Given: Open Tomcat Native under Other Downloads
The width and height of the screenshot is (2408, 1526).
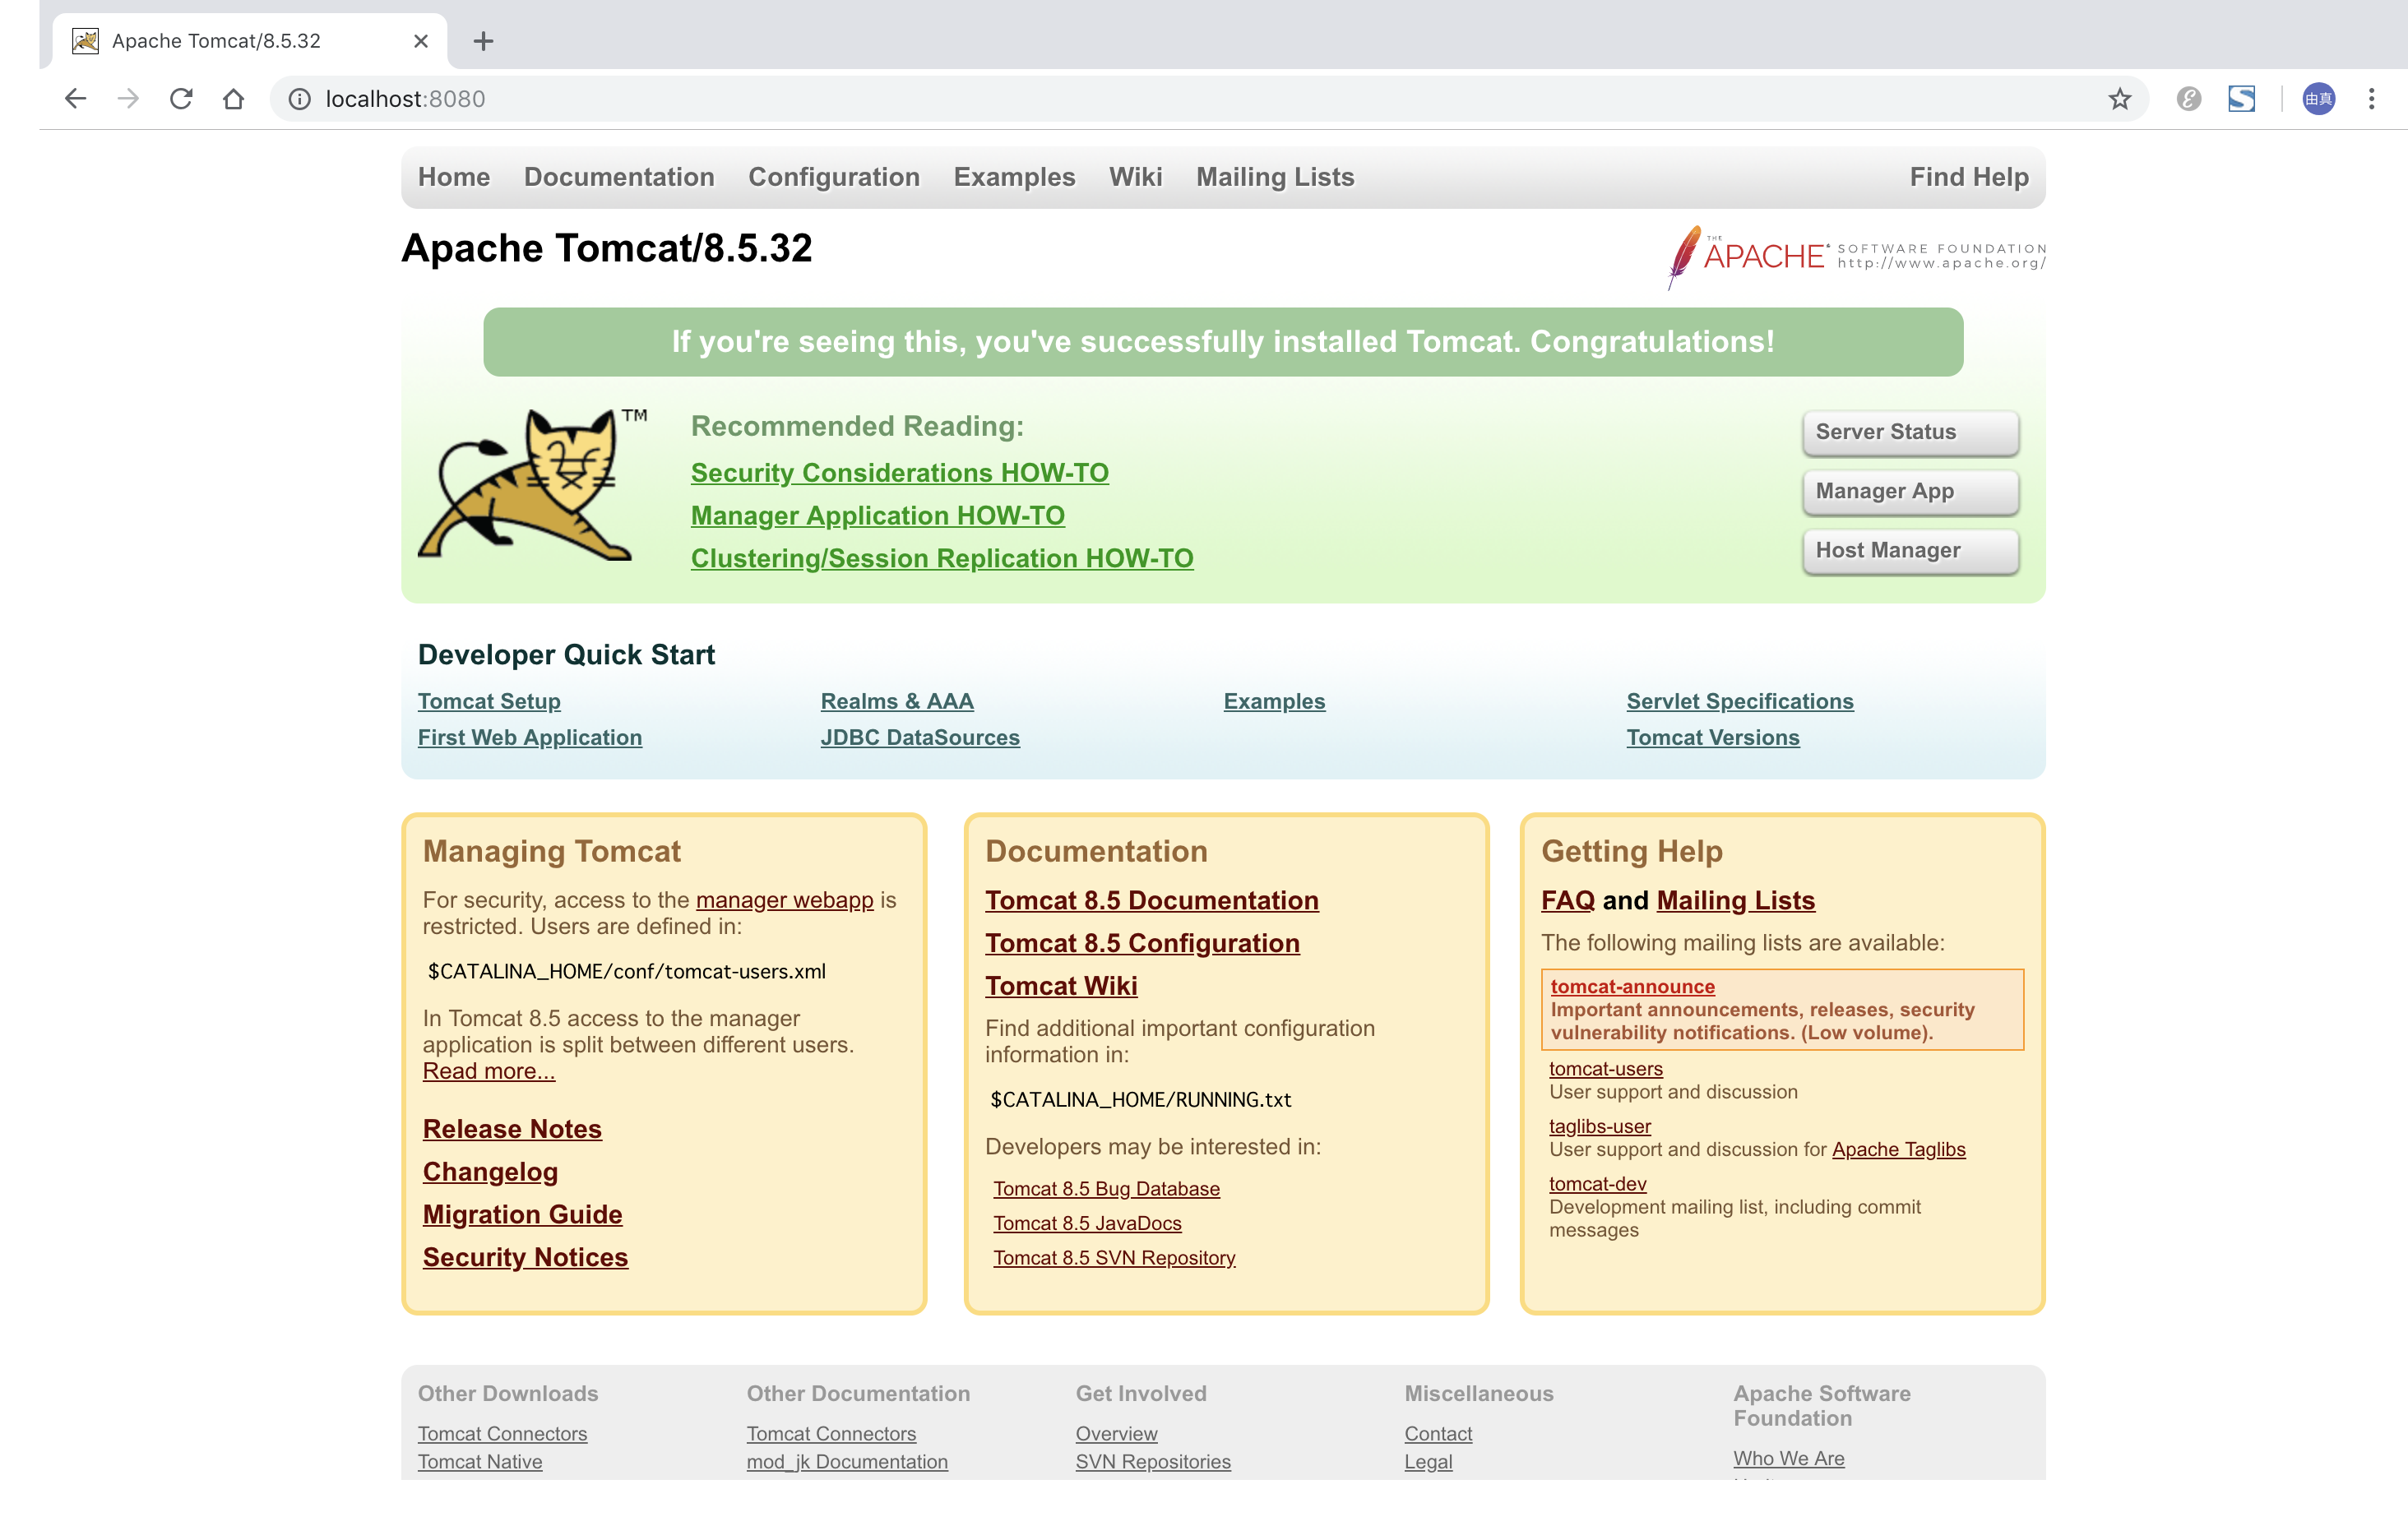Looking at the screenshot, I should point(480,1462).
